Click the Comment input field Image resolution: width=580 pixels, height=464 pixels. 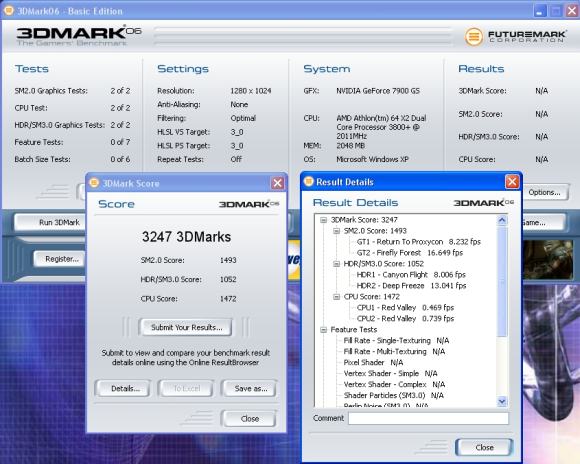pos(428,418)
